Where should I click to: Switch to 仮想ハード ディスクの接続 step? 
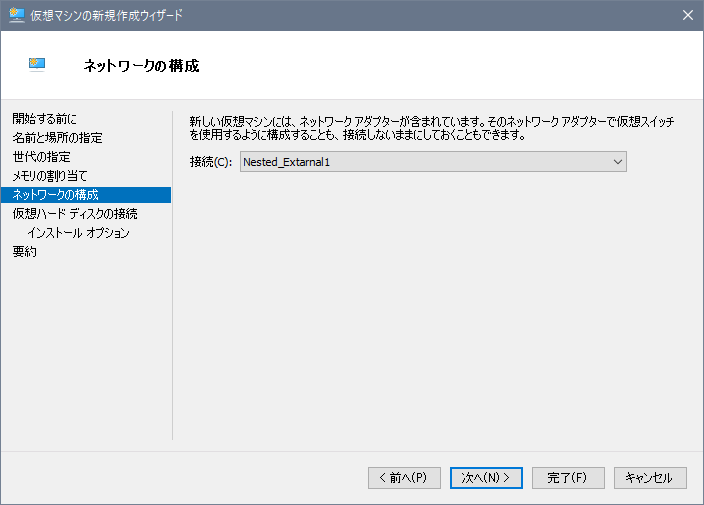point(75,214)
